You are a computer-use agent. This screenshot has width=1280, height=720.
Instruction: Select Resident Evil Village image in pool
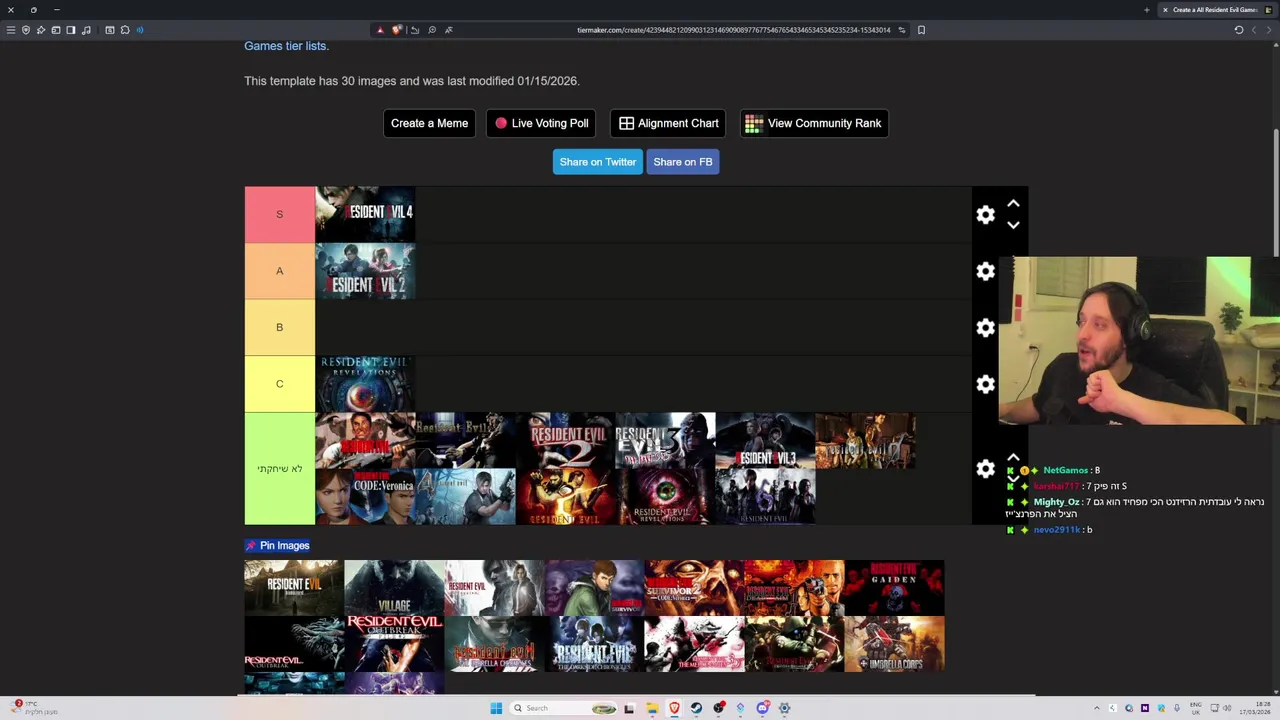pyautogui.click(x=394, y=588)
